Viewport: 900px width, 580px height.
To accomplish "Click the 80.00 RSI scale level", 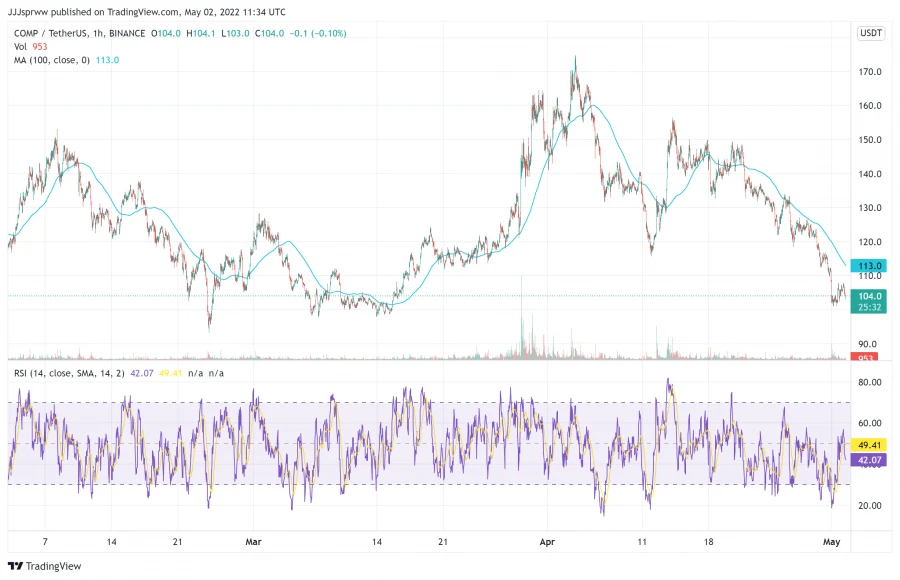I will [x=870, y=382].
